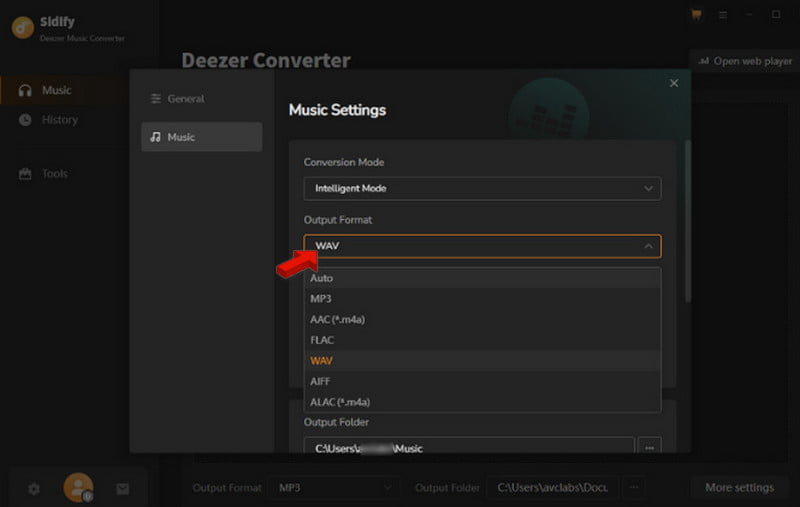The height and width of the screenshot is (507, 800).
Task: Switch to General settings tab
Action: click(x=202, y=99)
